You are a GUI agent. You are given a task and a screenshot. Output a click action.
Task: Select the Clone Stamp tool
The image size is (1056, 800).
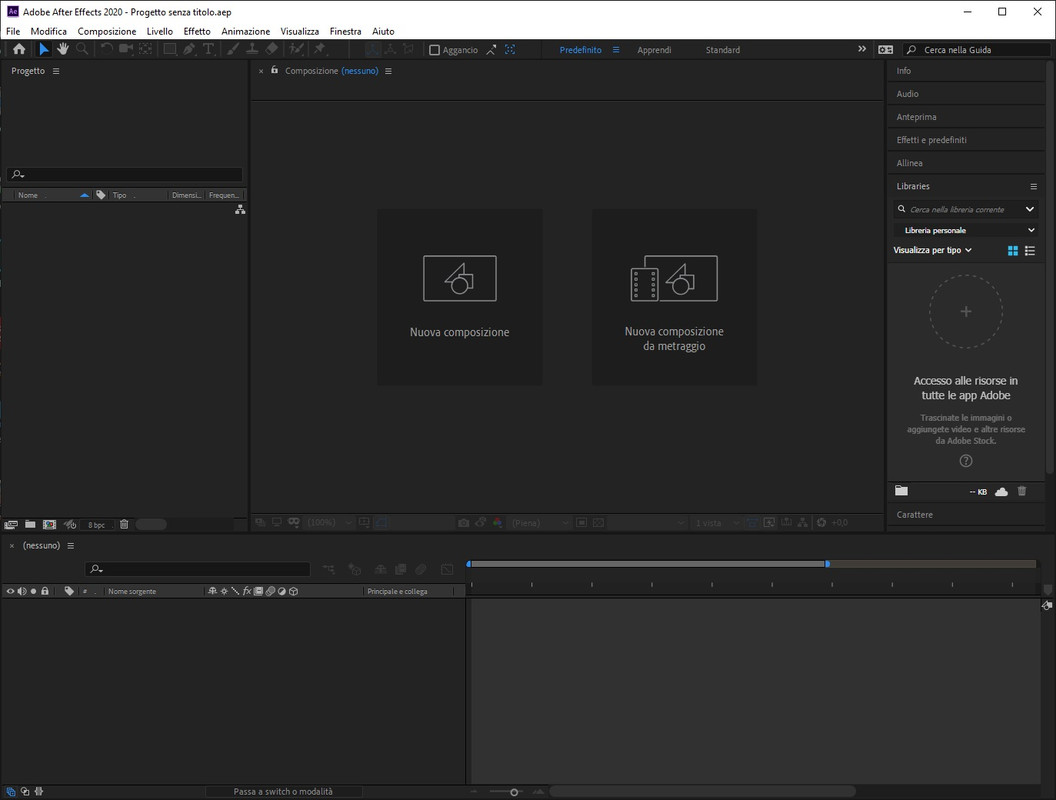[252, 49]
